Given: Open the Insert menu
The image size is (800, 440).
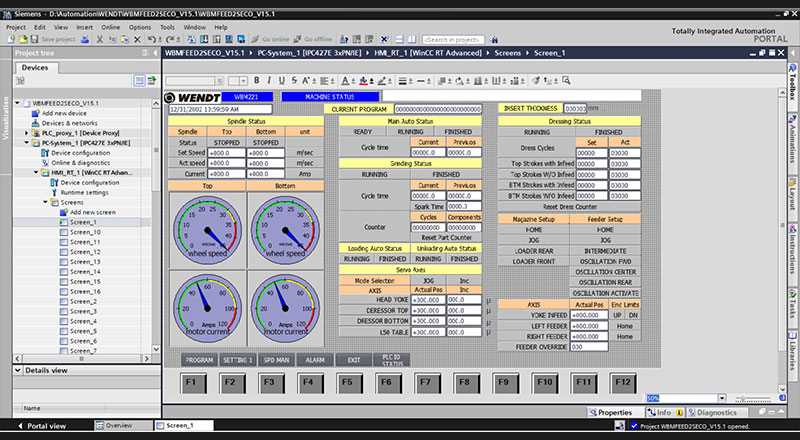Looking at the screenshot, I should (85, 28).
